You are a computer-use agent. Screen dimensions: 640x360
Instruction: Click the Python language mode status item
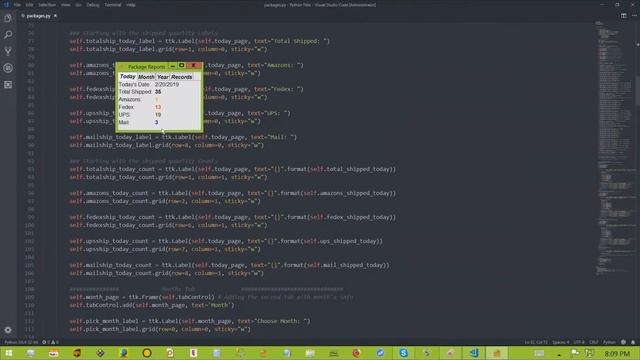(609, 342)
